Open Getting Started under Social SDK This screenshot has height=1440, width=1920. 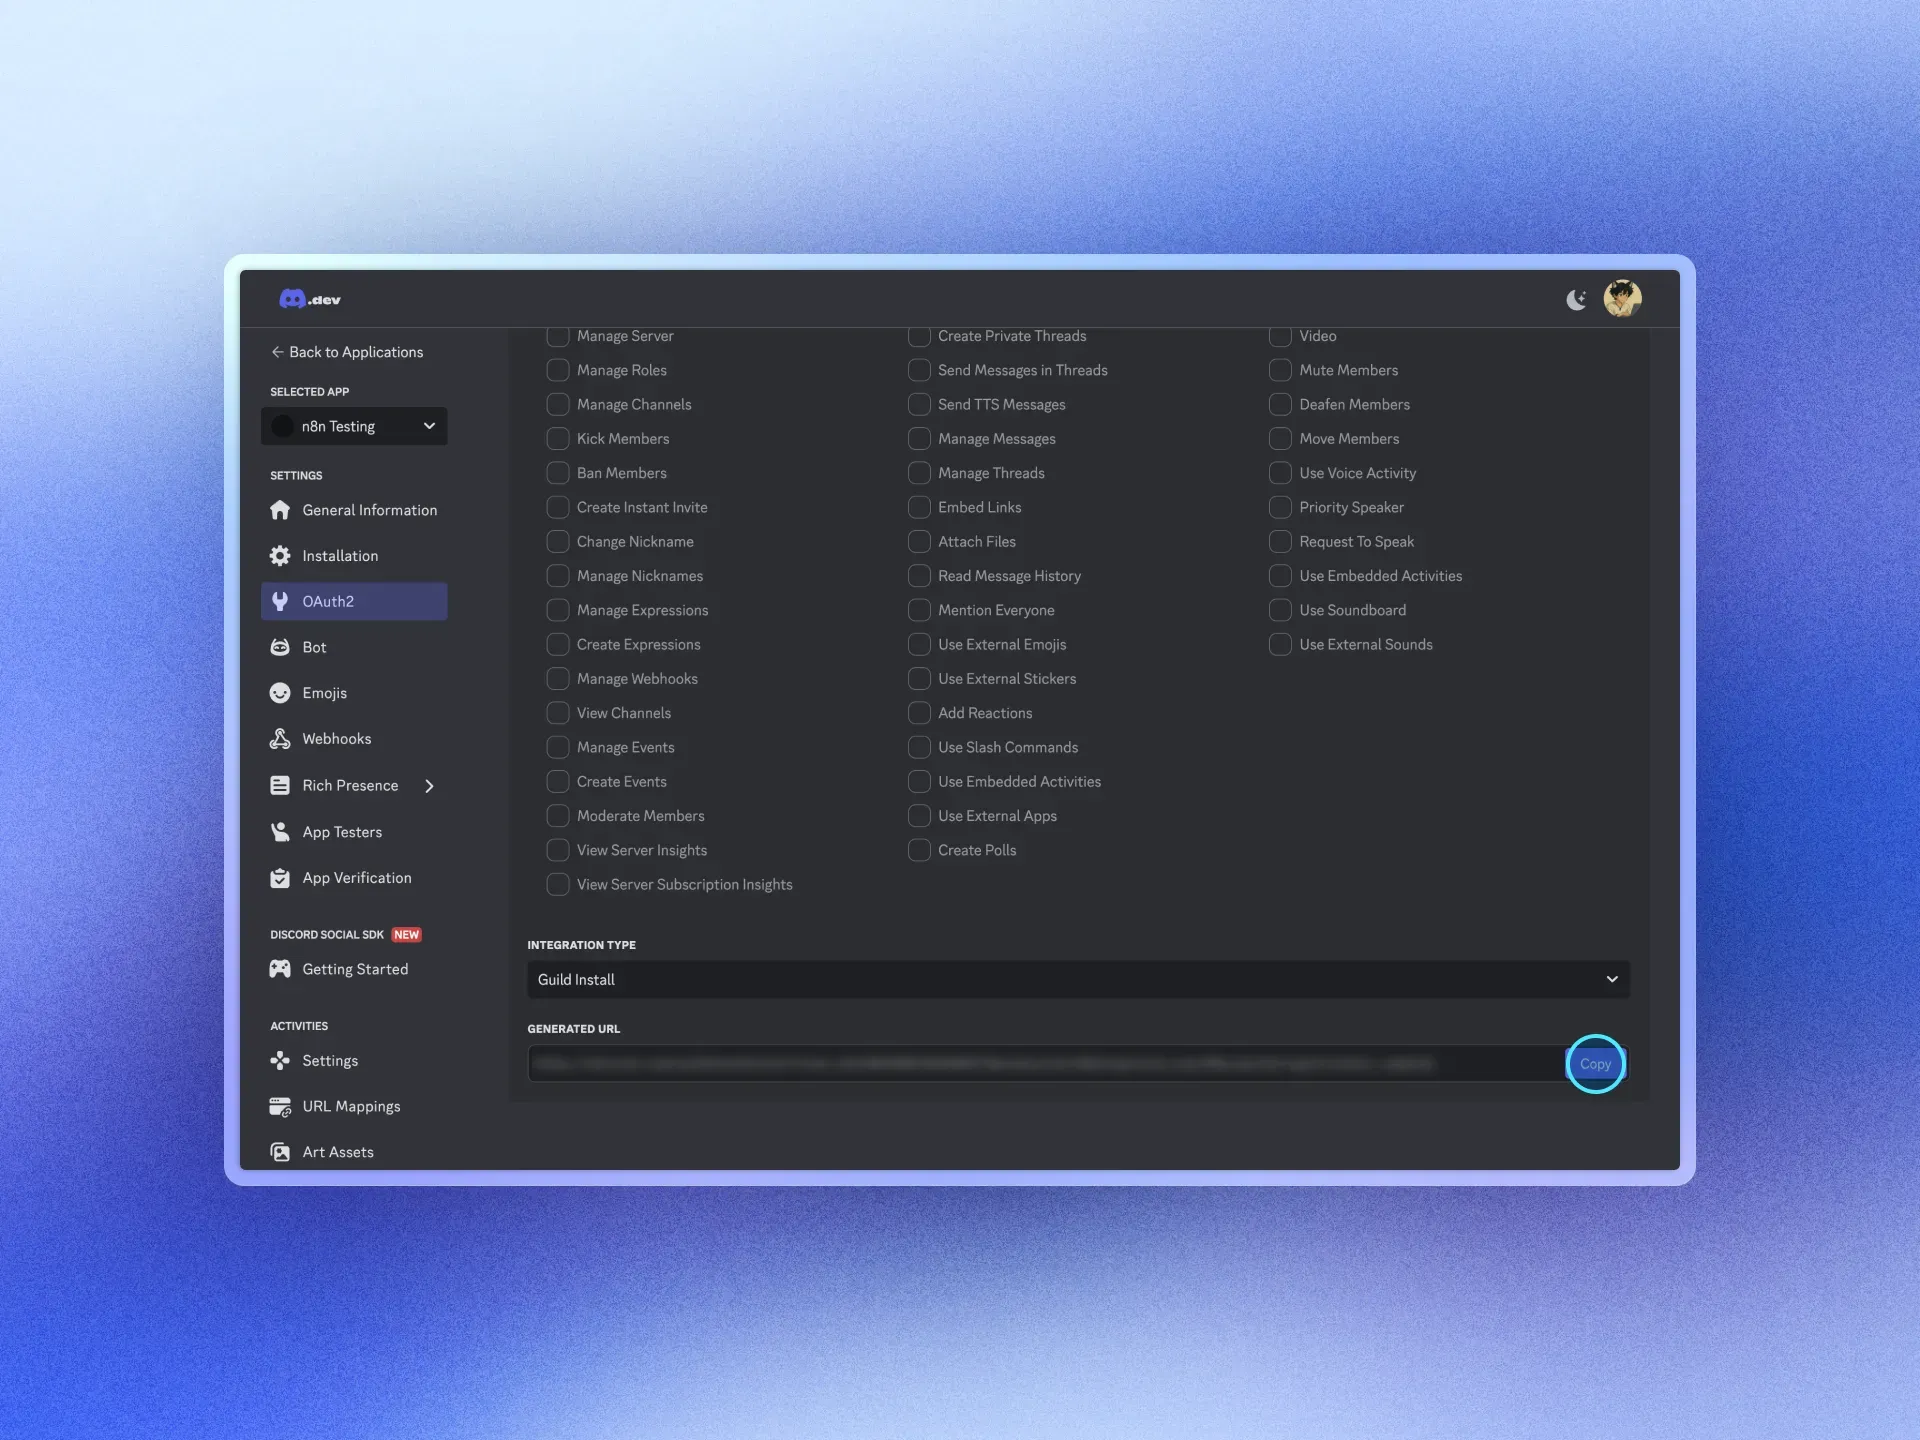[354, 969]
